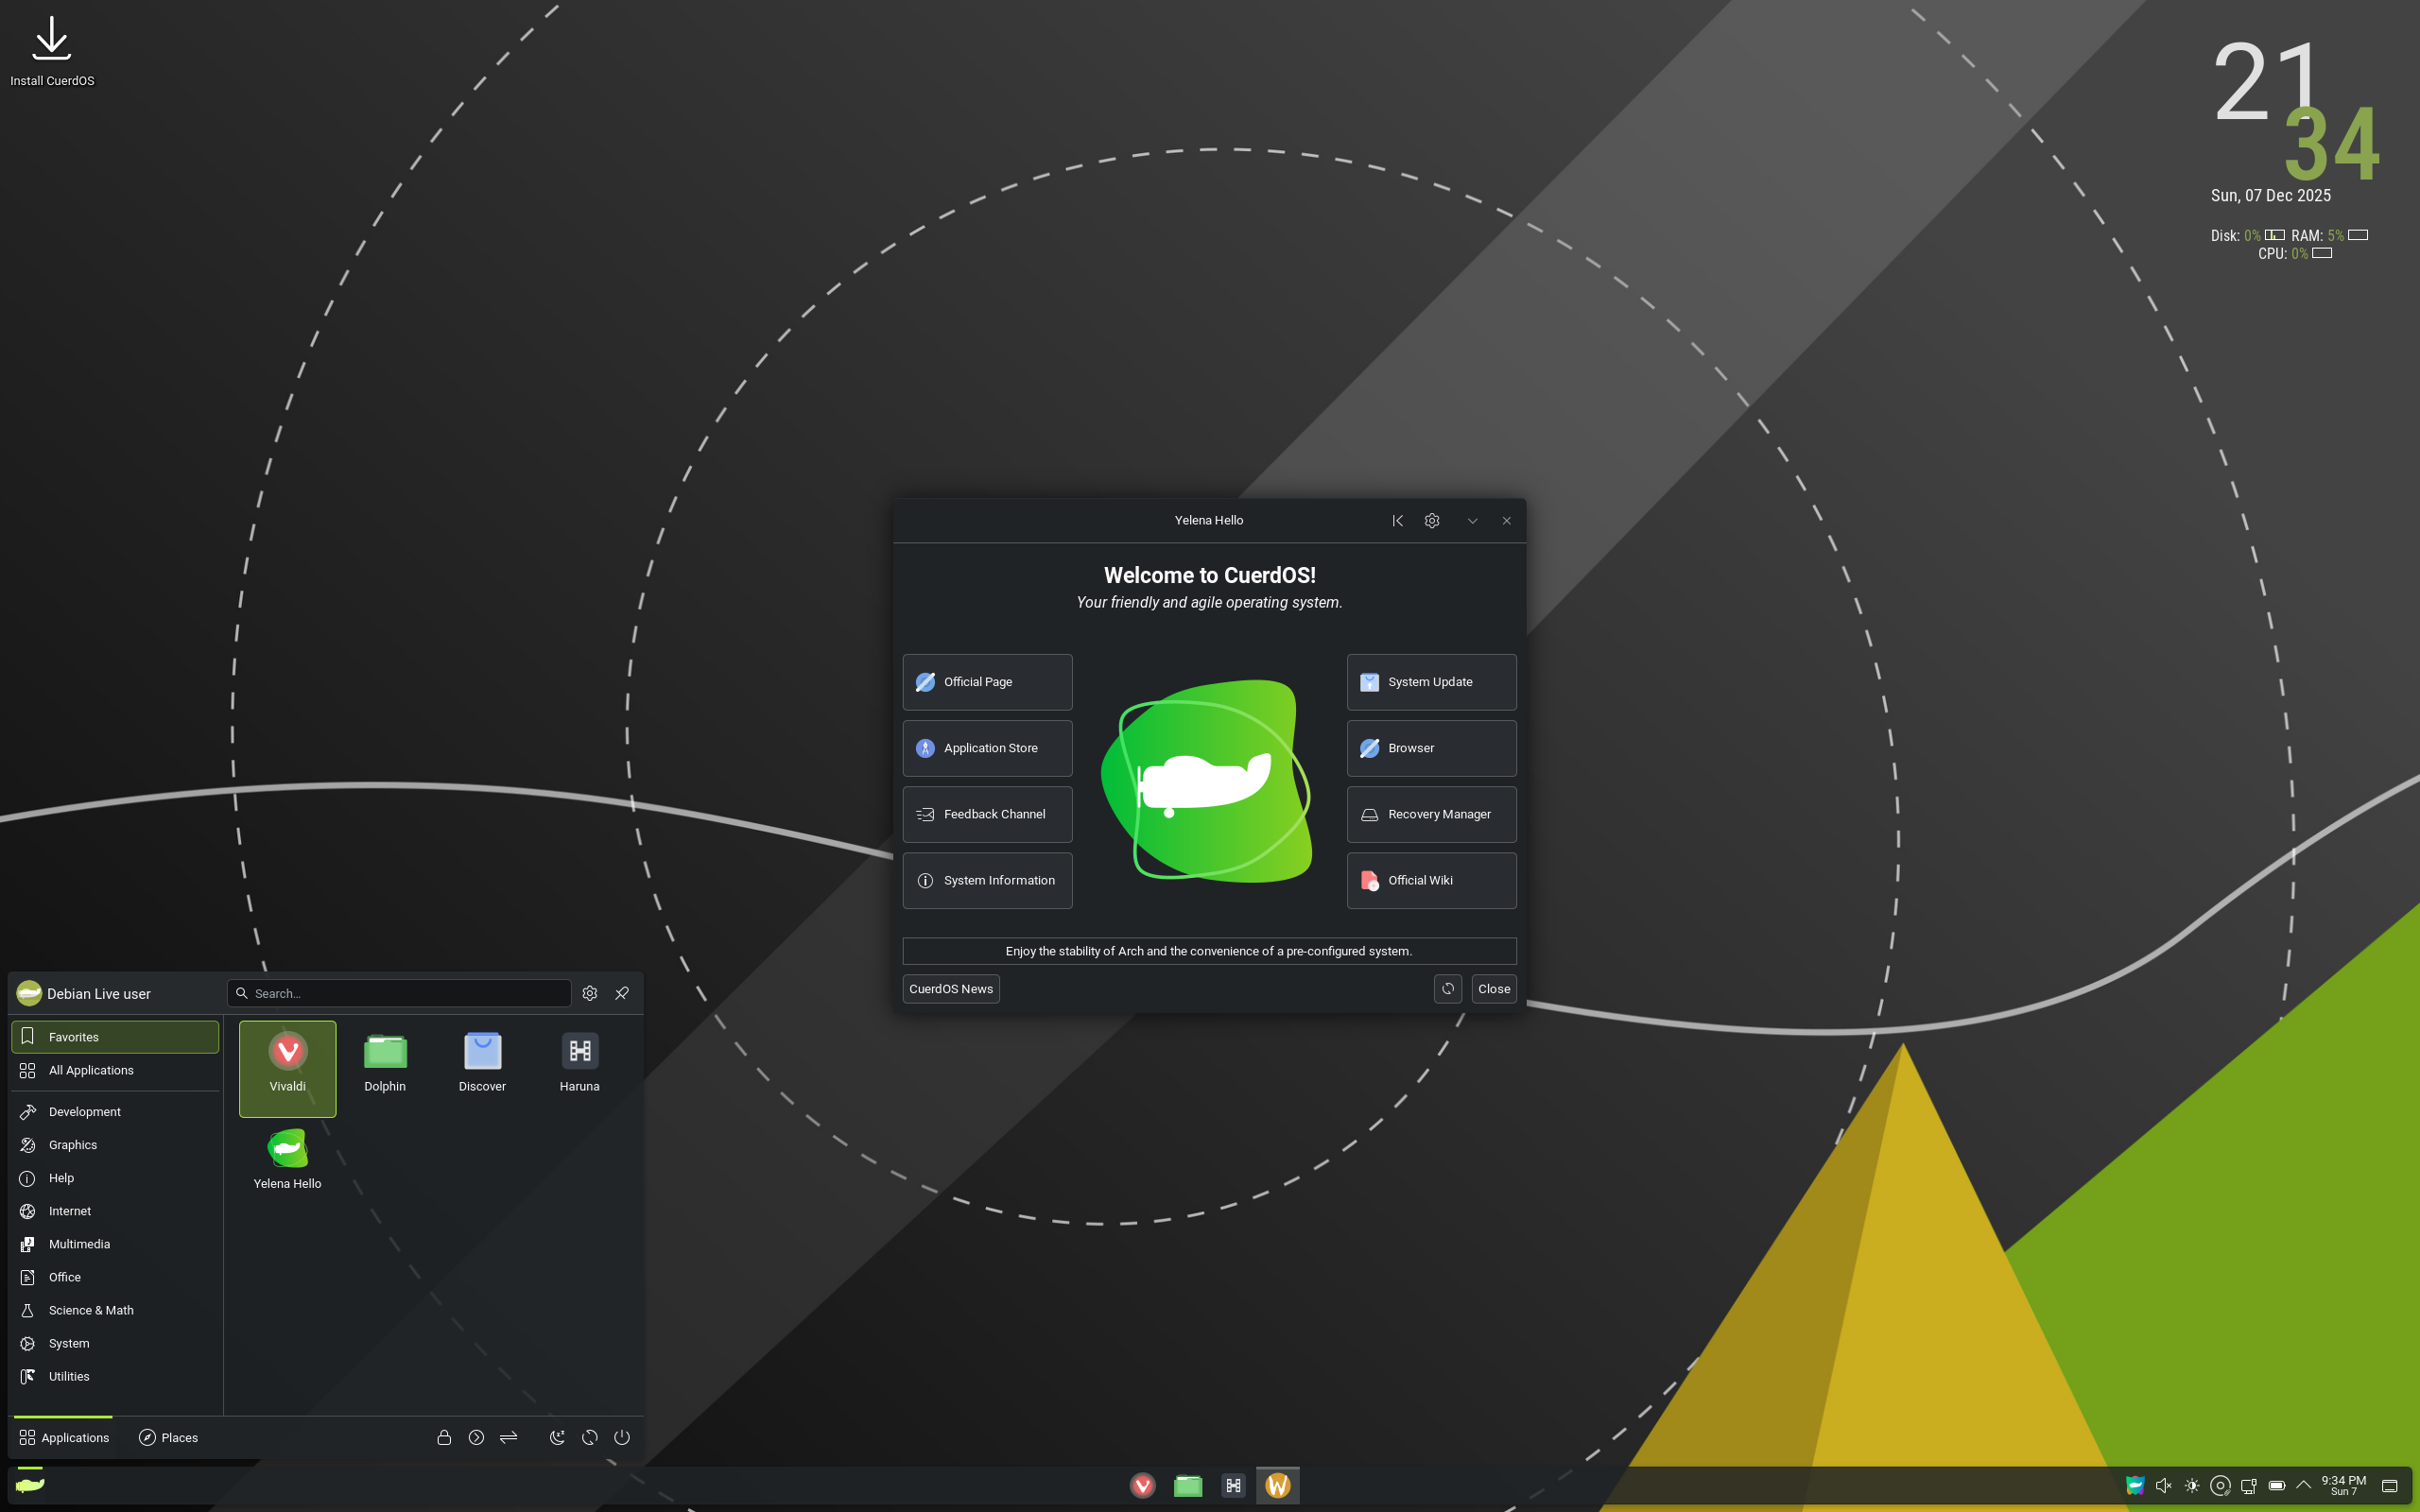Screen dimensions: 2420x1512
Task: Open the Official Wiki
Action: (1431, 880)
